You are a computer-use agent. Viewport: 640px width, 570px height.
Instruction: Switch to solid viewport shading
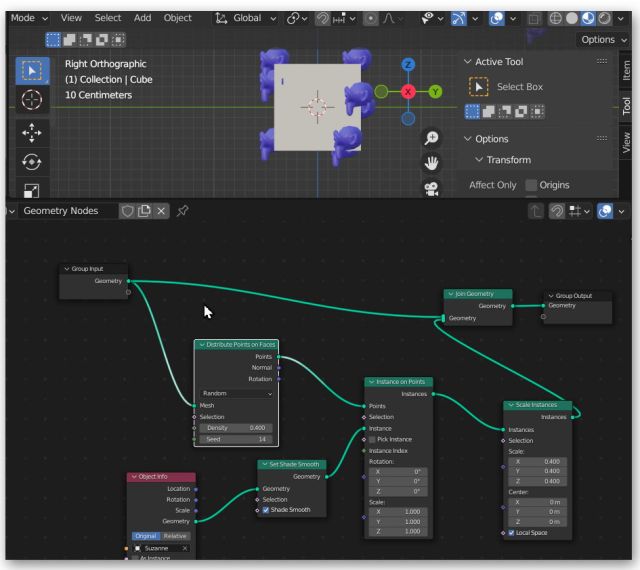tap(572, 18)
